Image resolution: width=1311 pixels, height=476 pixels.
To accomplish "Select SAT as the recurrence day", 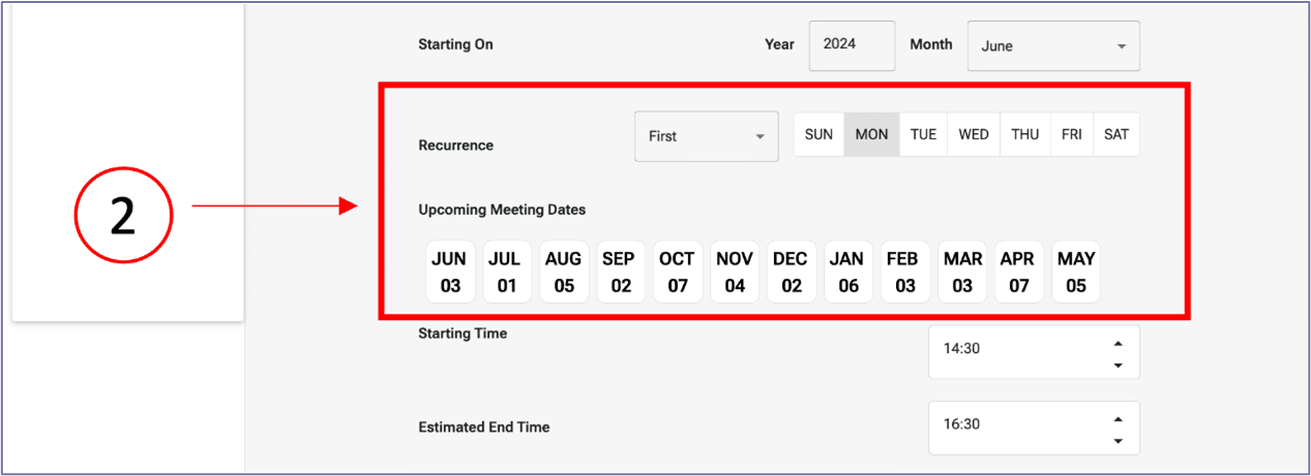I will [x=1116, y=135].
